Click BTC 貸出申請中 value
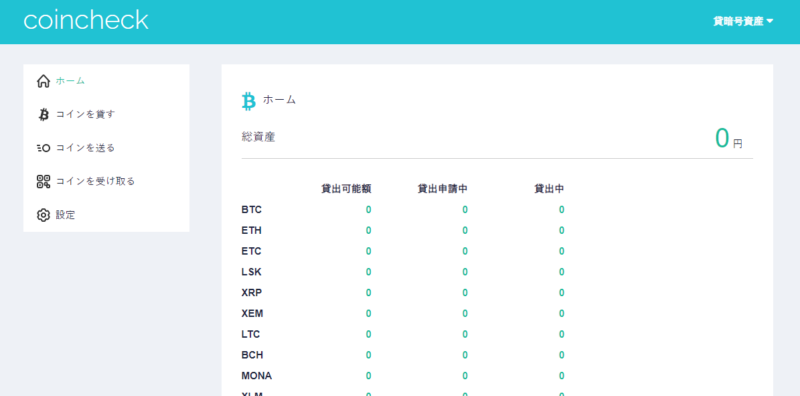The width and height of the screenshot is (800, 396). (465, 210)
